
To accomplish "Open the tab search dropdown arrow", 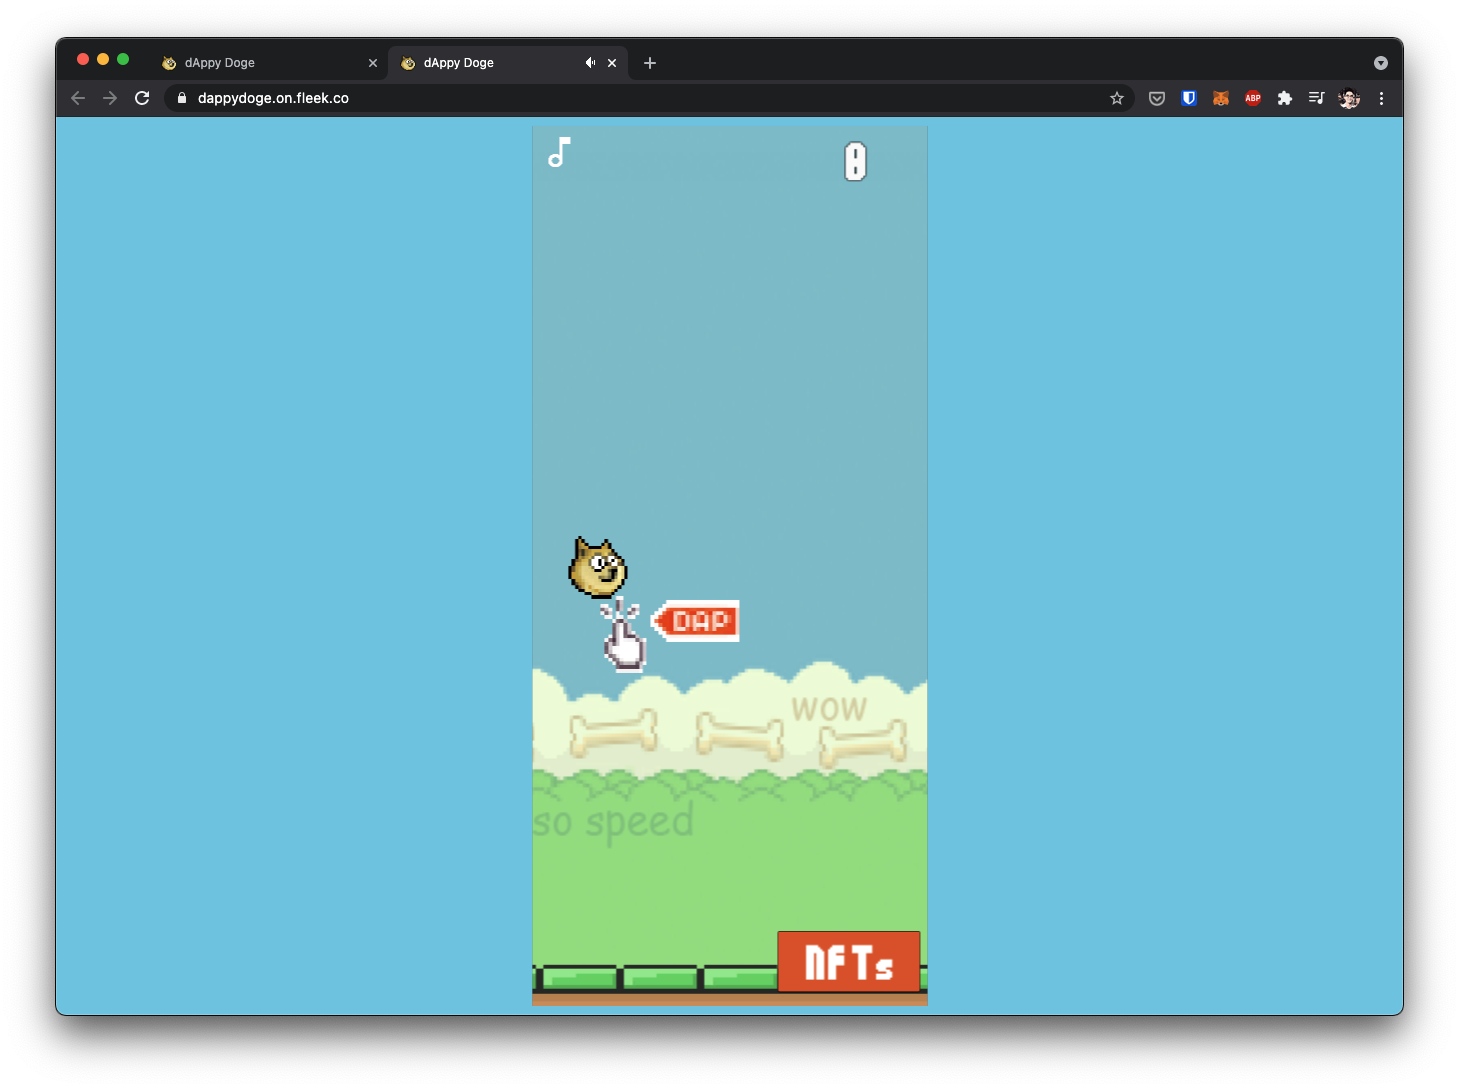I will coord(1381,63).
